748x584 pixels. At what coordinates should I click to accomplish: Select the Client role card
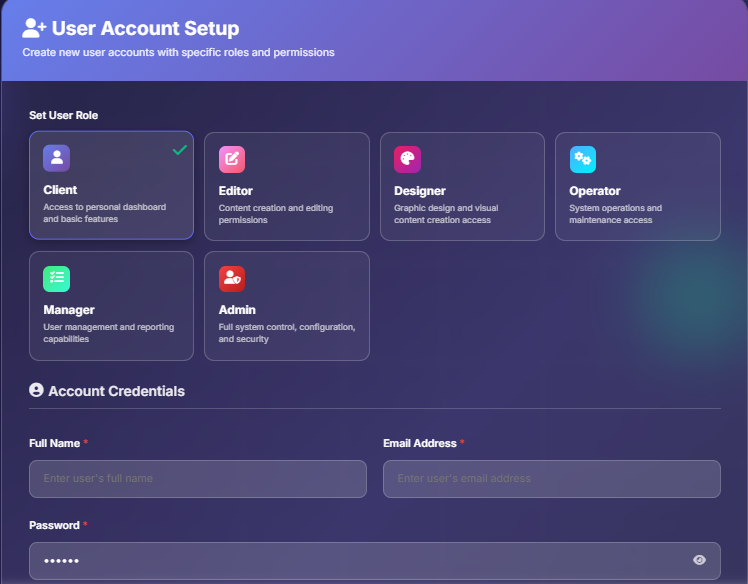(x=111, y=185)
